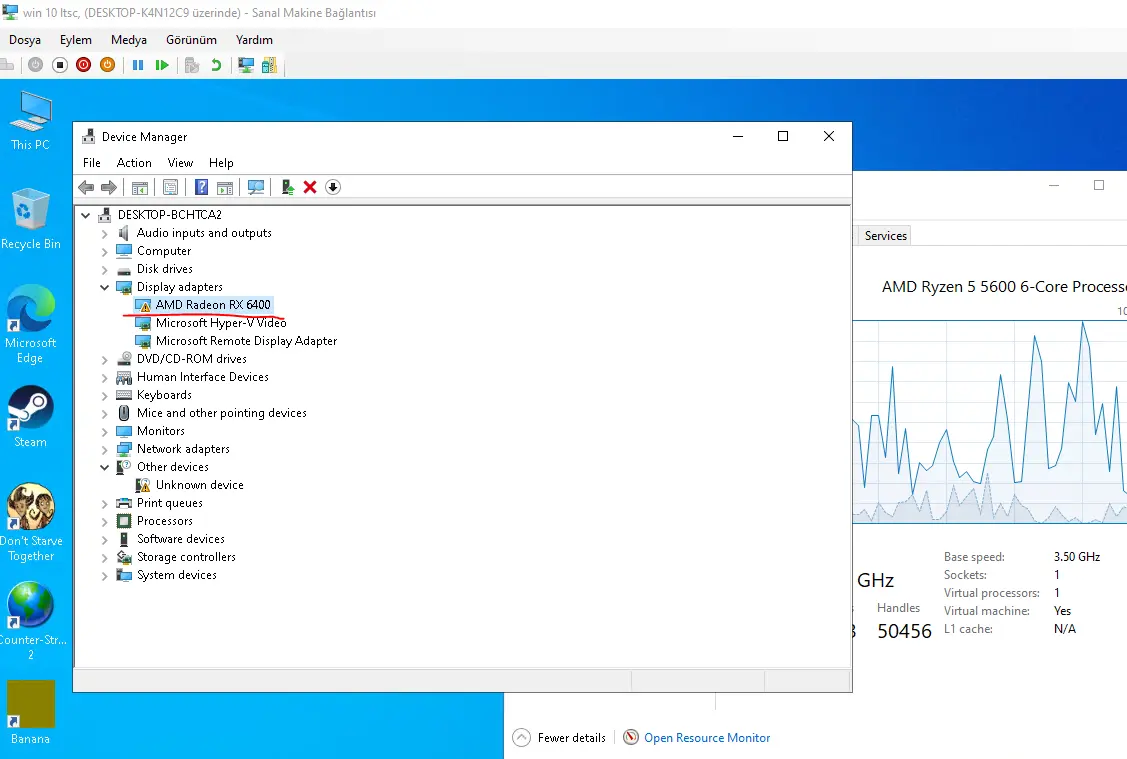Open the Görünüm menu
Viewport: 1127px width, 759px height.
pyautogui.click(x=191, y=40)
